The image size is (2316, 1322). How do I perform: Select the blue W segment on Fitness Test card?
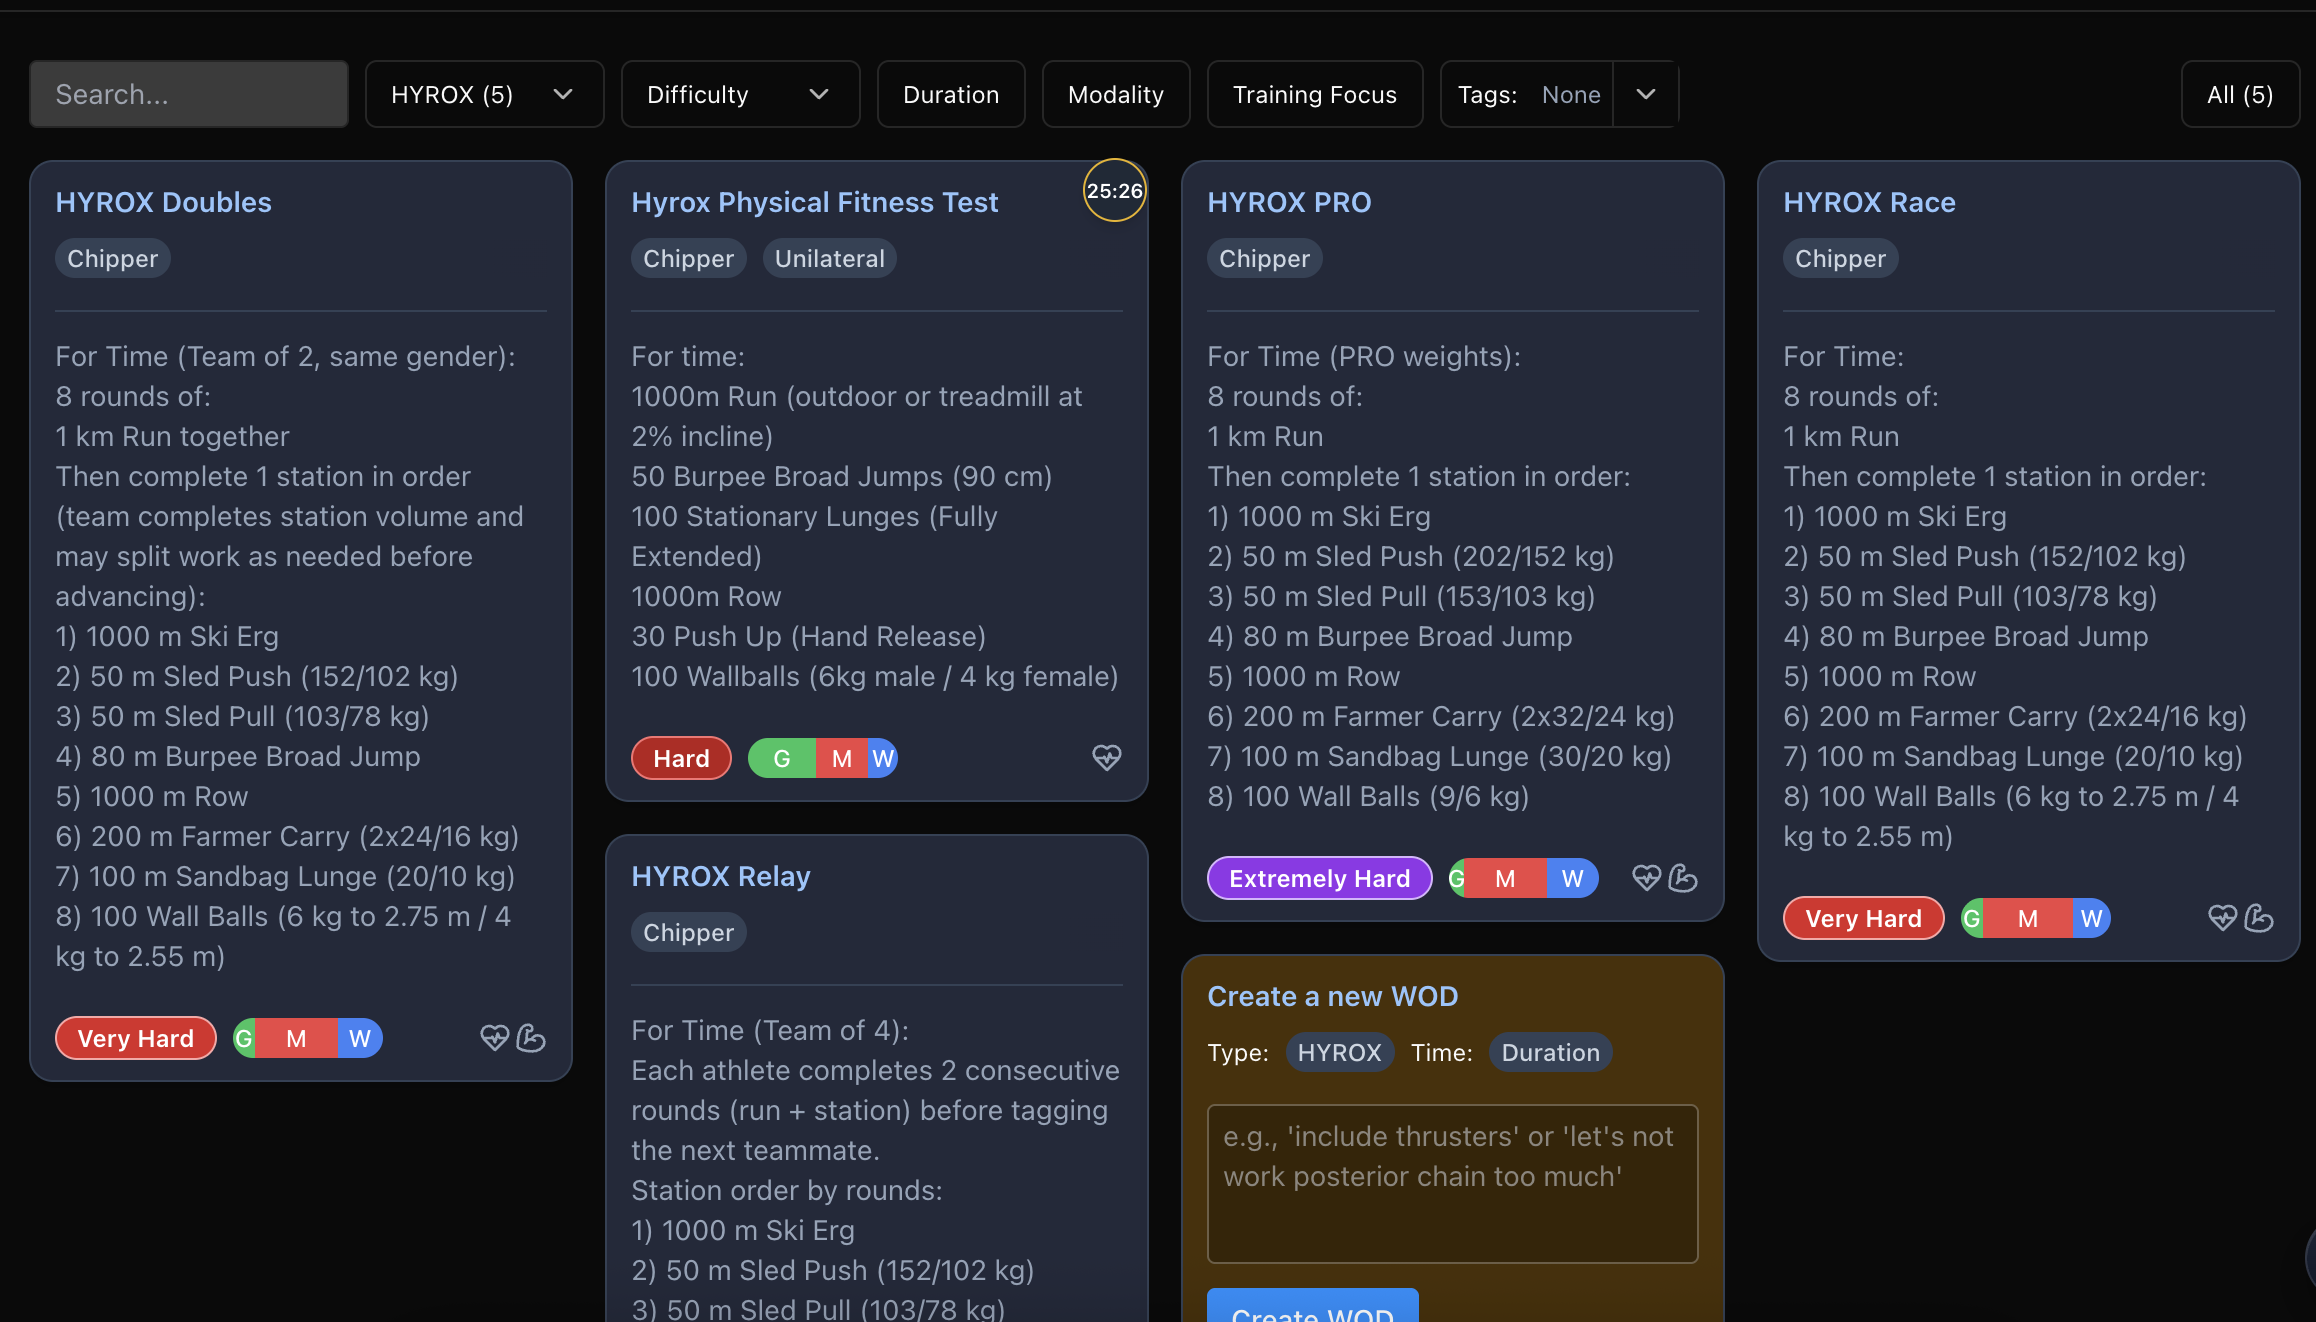point(883,758)
